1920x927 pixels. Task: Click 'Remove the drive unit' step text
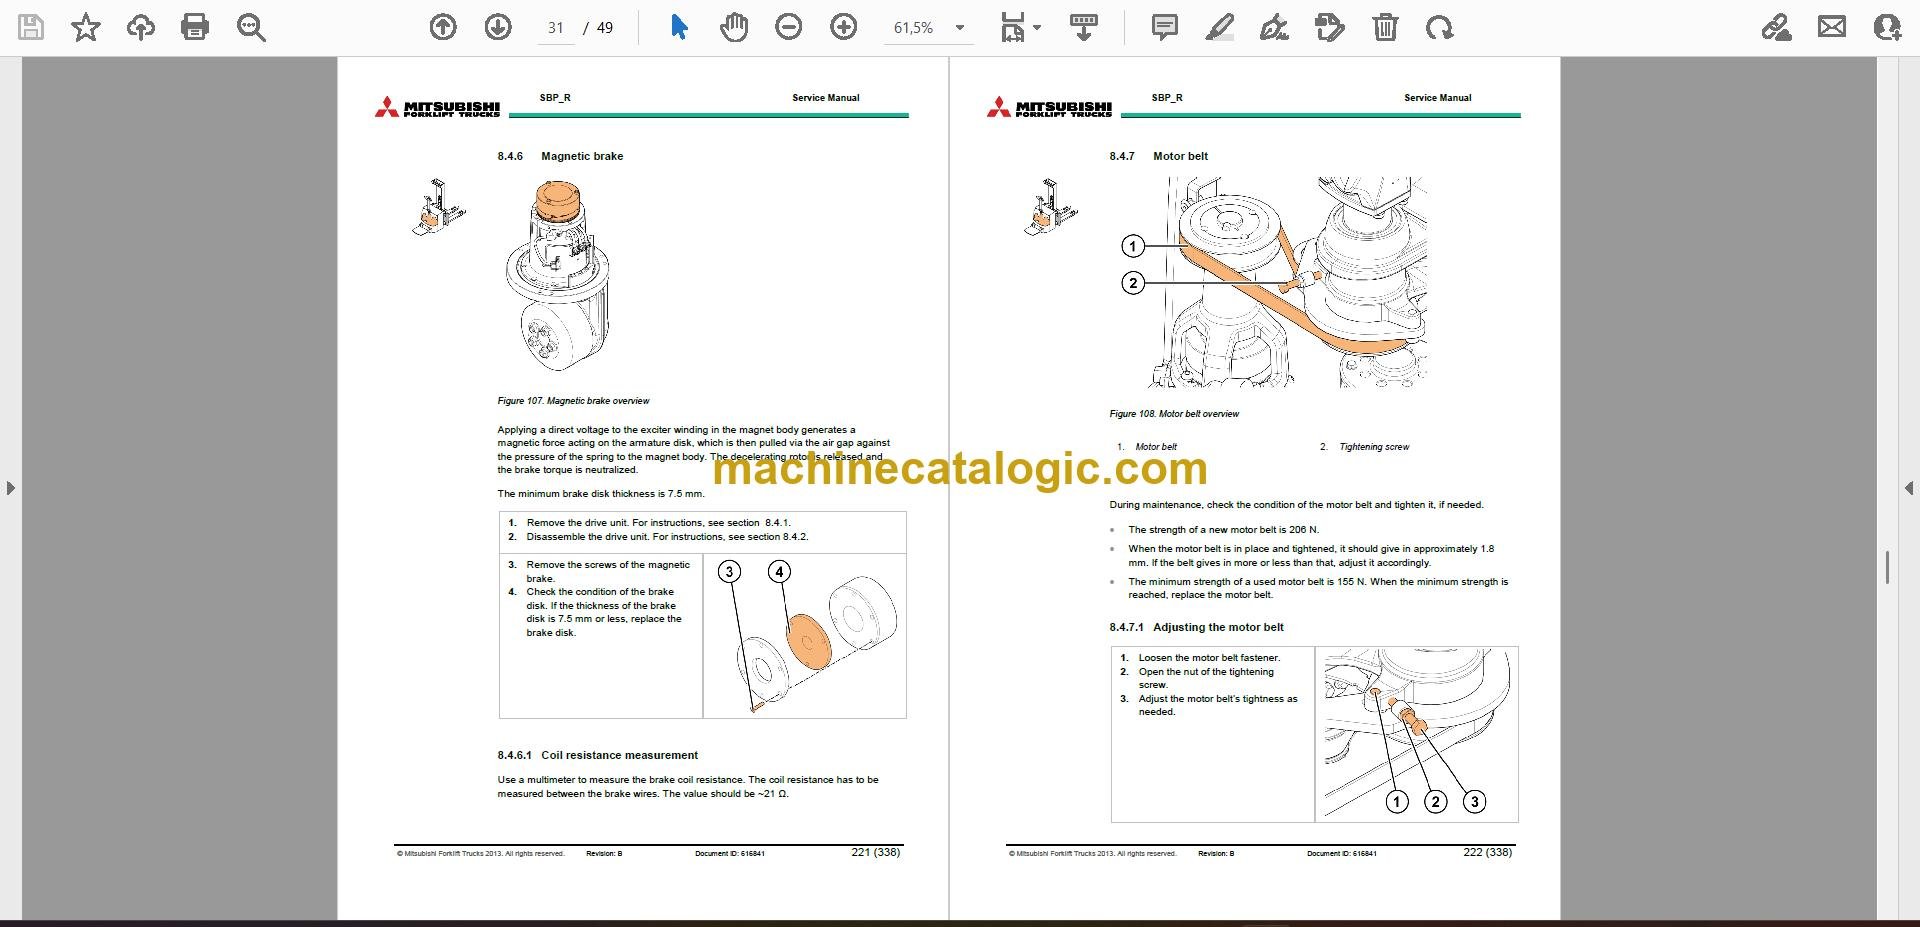point(658,523)
